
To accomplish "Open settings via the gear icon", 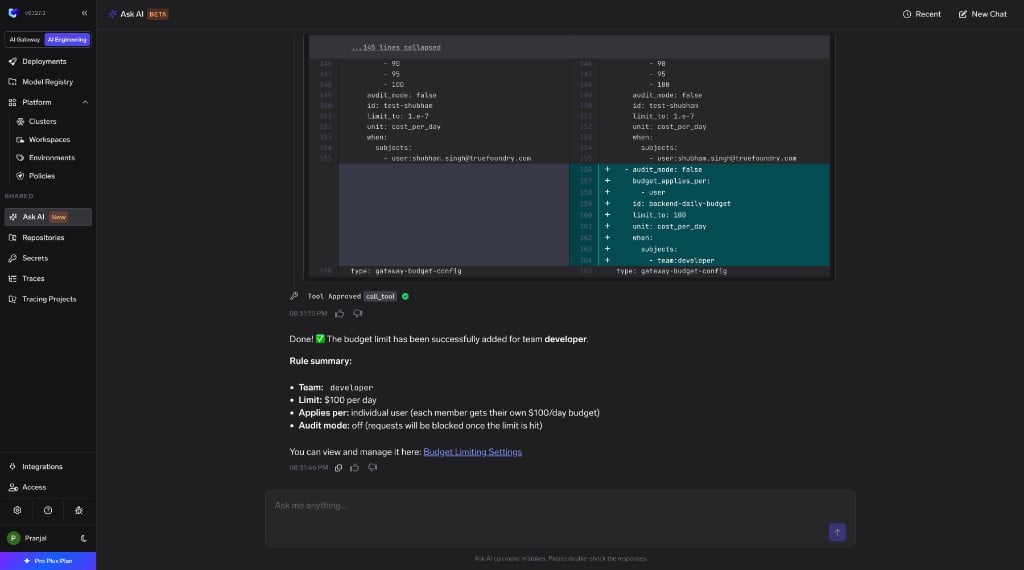I will click(18, 511).
